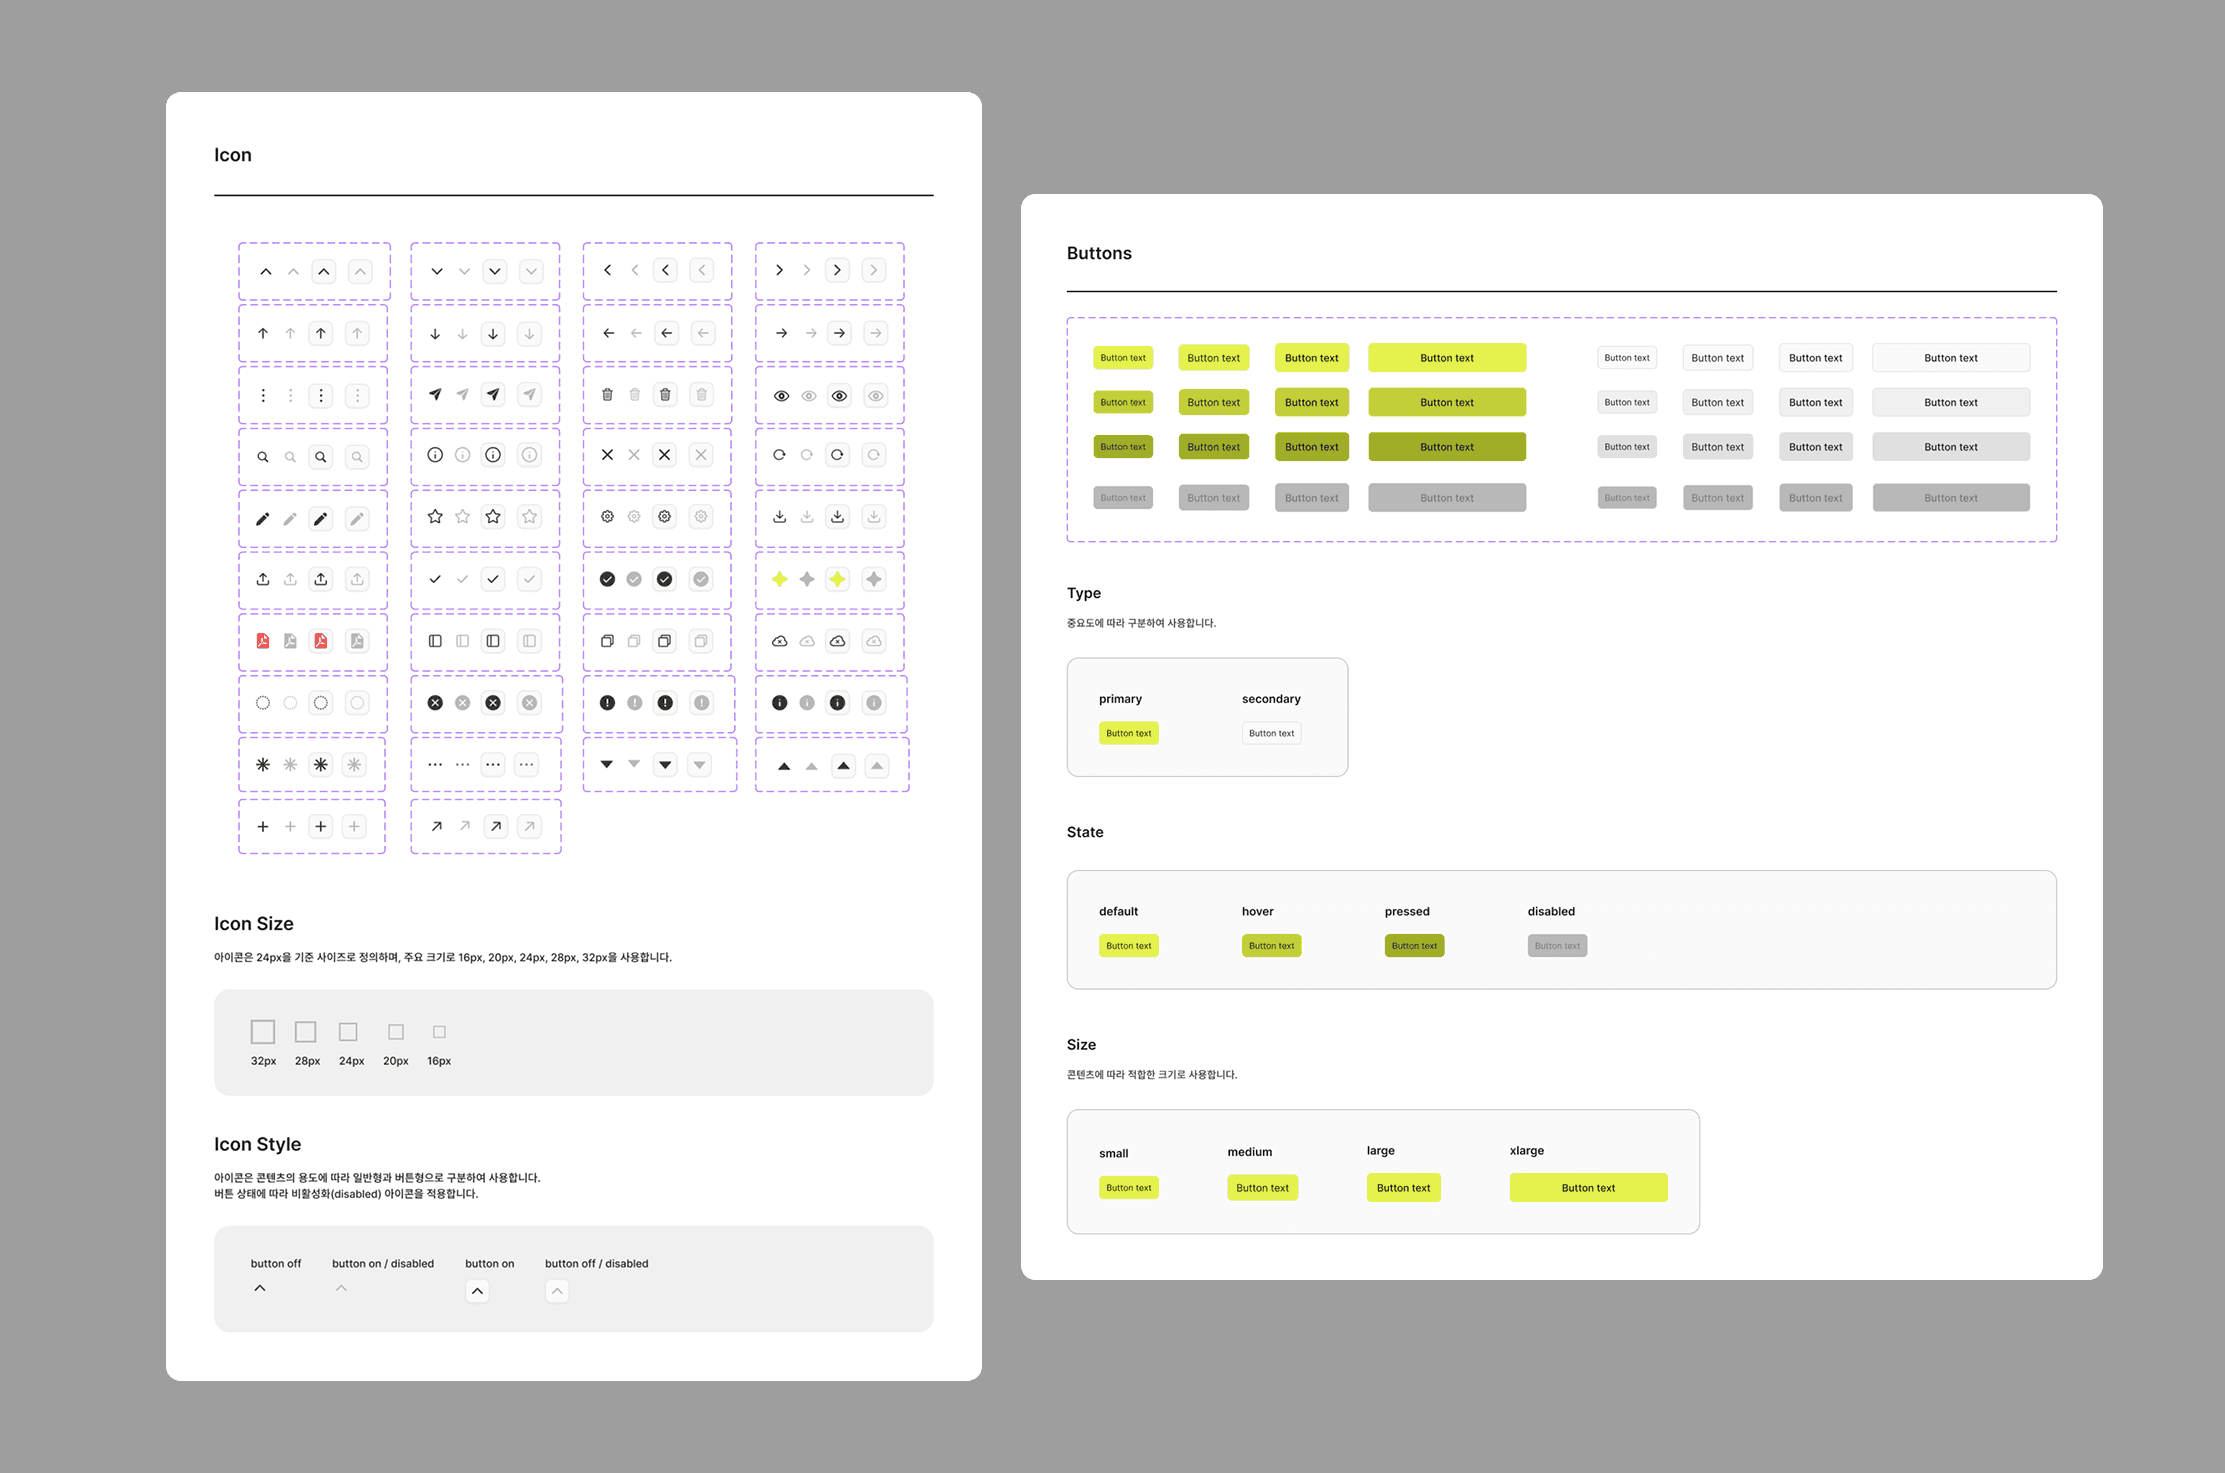Click the borderless yellow sparkle icon

pyautogui.click(x=780, y=579)
